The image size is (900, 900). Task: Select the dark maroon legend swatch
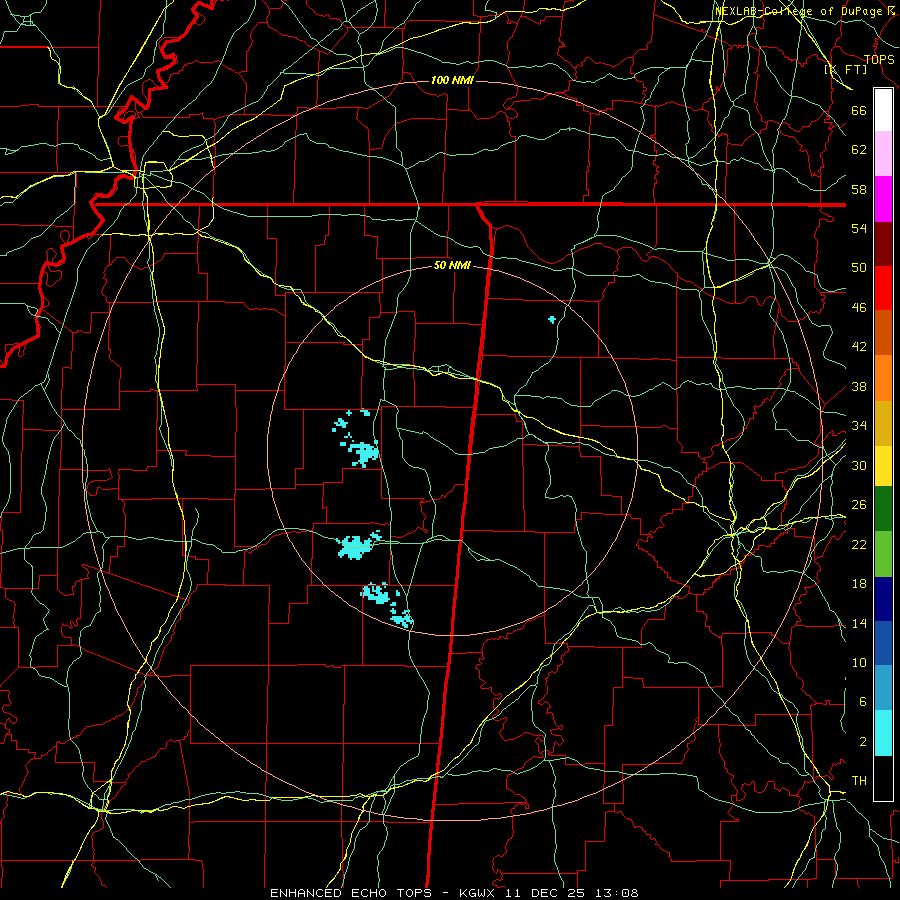pyautogui.click(x=883, y=243)
